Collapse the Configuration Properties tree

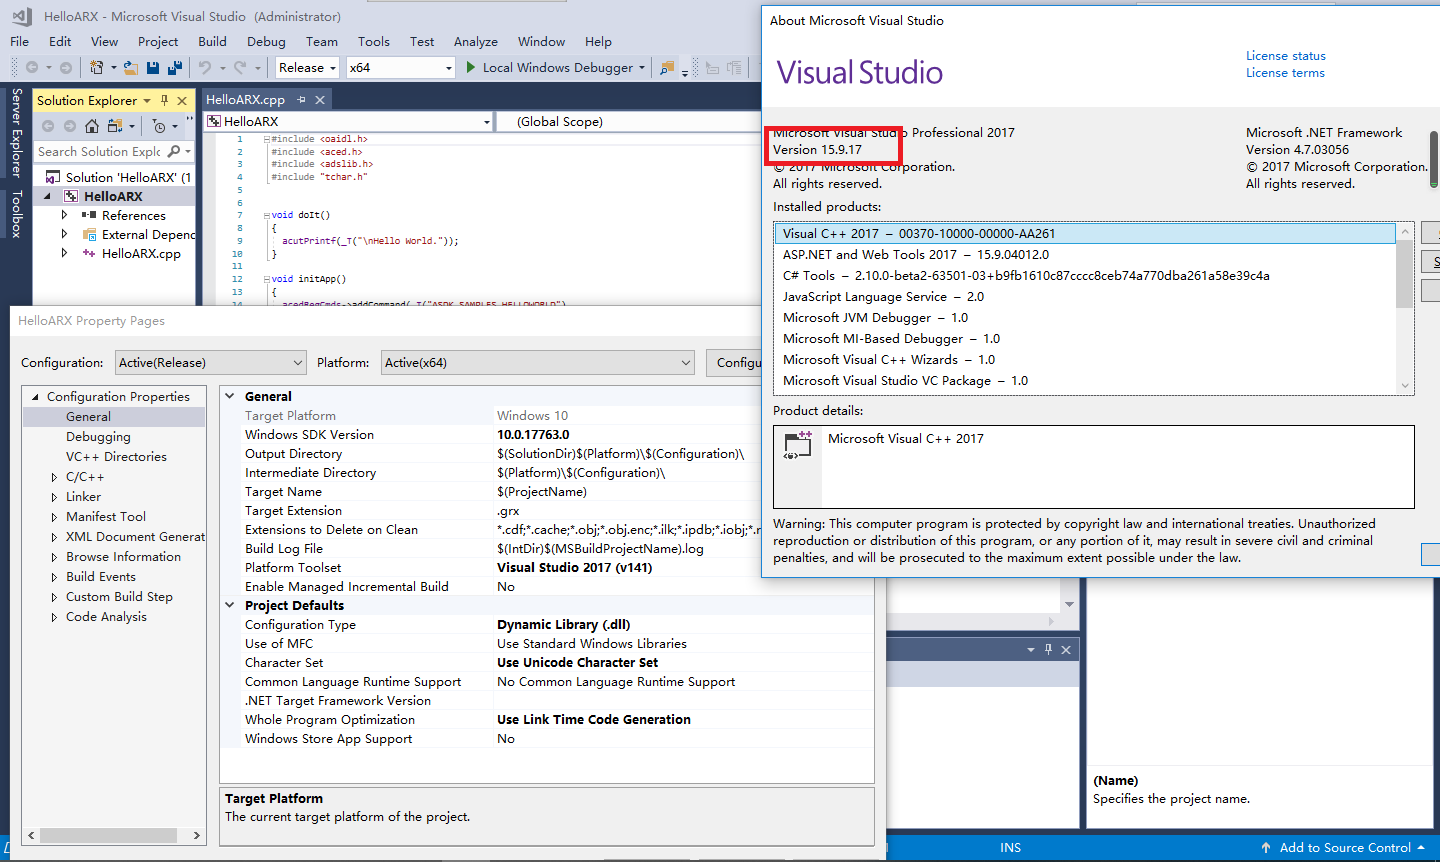[35, 397]
